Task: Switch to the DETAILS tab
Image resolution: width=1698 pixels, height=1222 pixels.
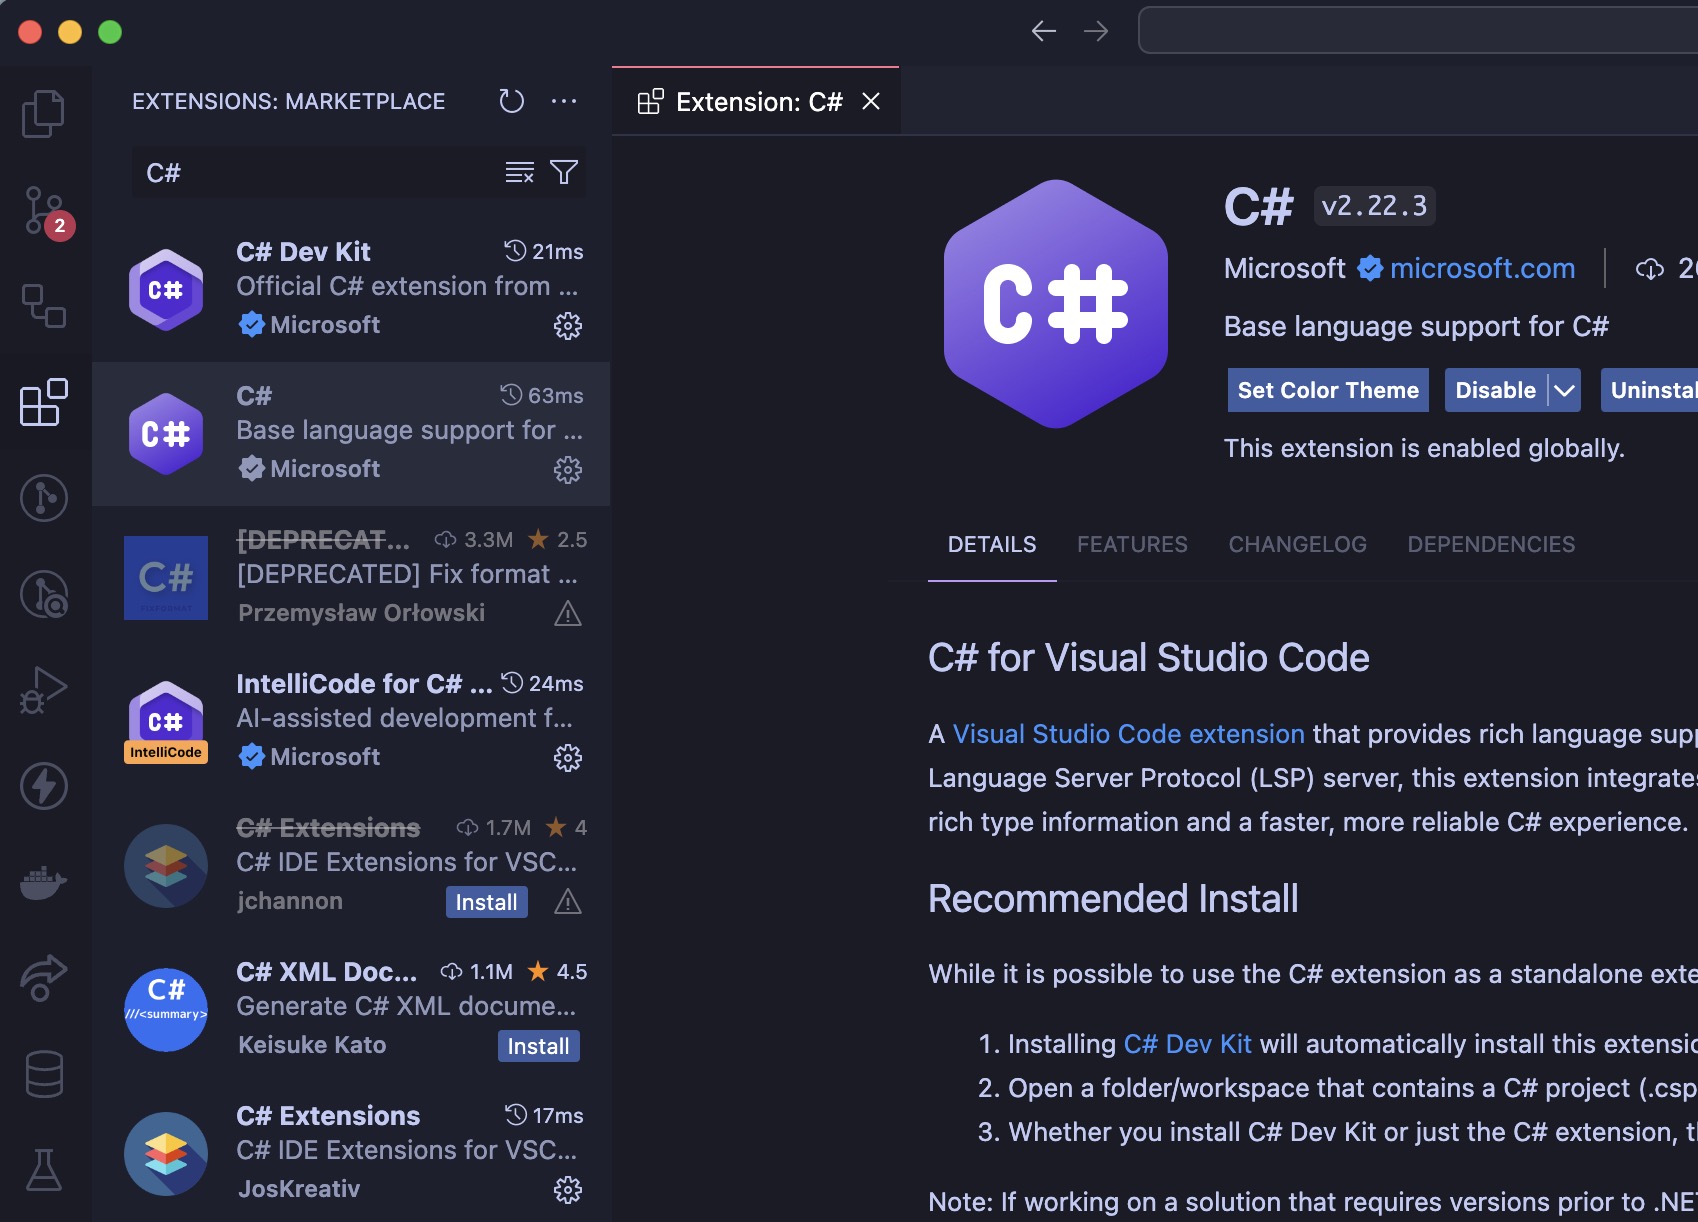Action: click(992, 544)
